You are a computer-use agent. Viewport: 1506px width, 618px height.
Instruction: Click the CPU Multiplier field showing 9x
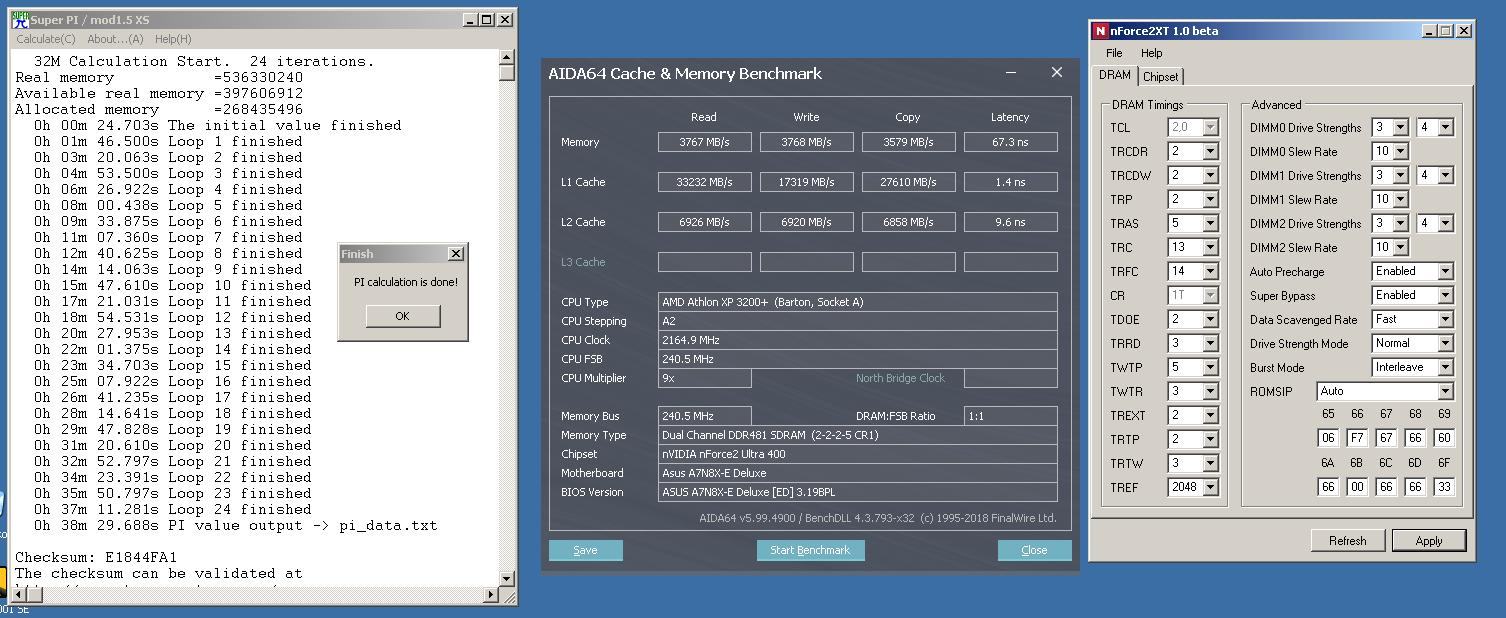pos(704,378)
